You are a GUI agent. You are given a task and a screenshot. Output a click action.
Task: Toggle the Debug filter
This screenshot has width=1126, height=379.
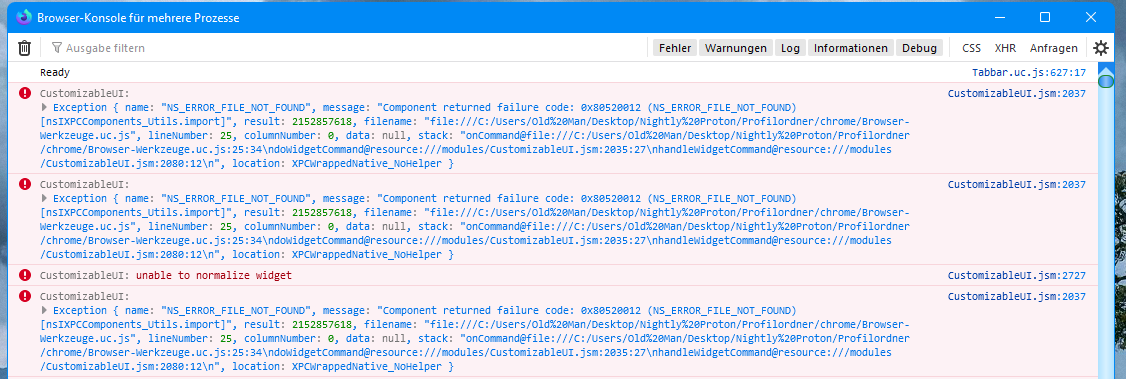[919, 48]
